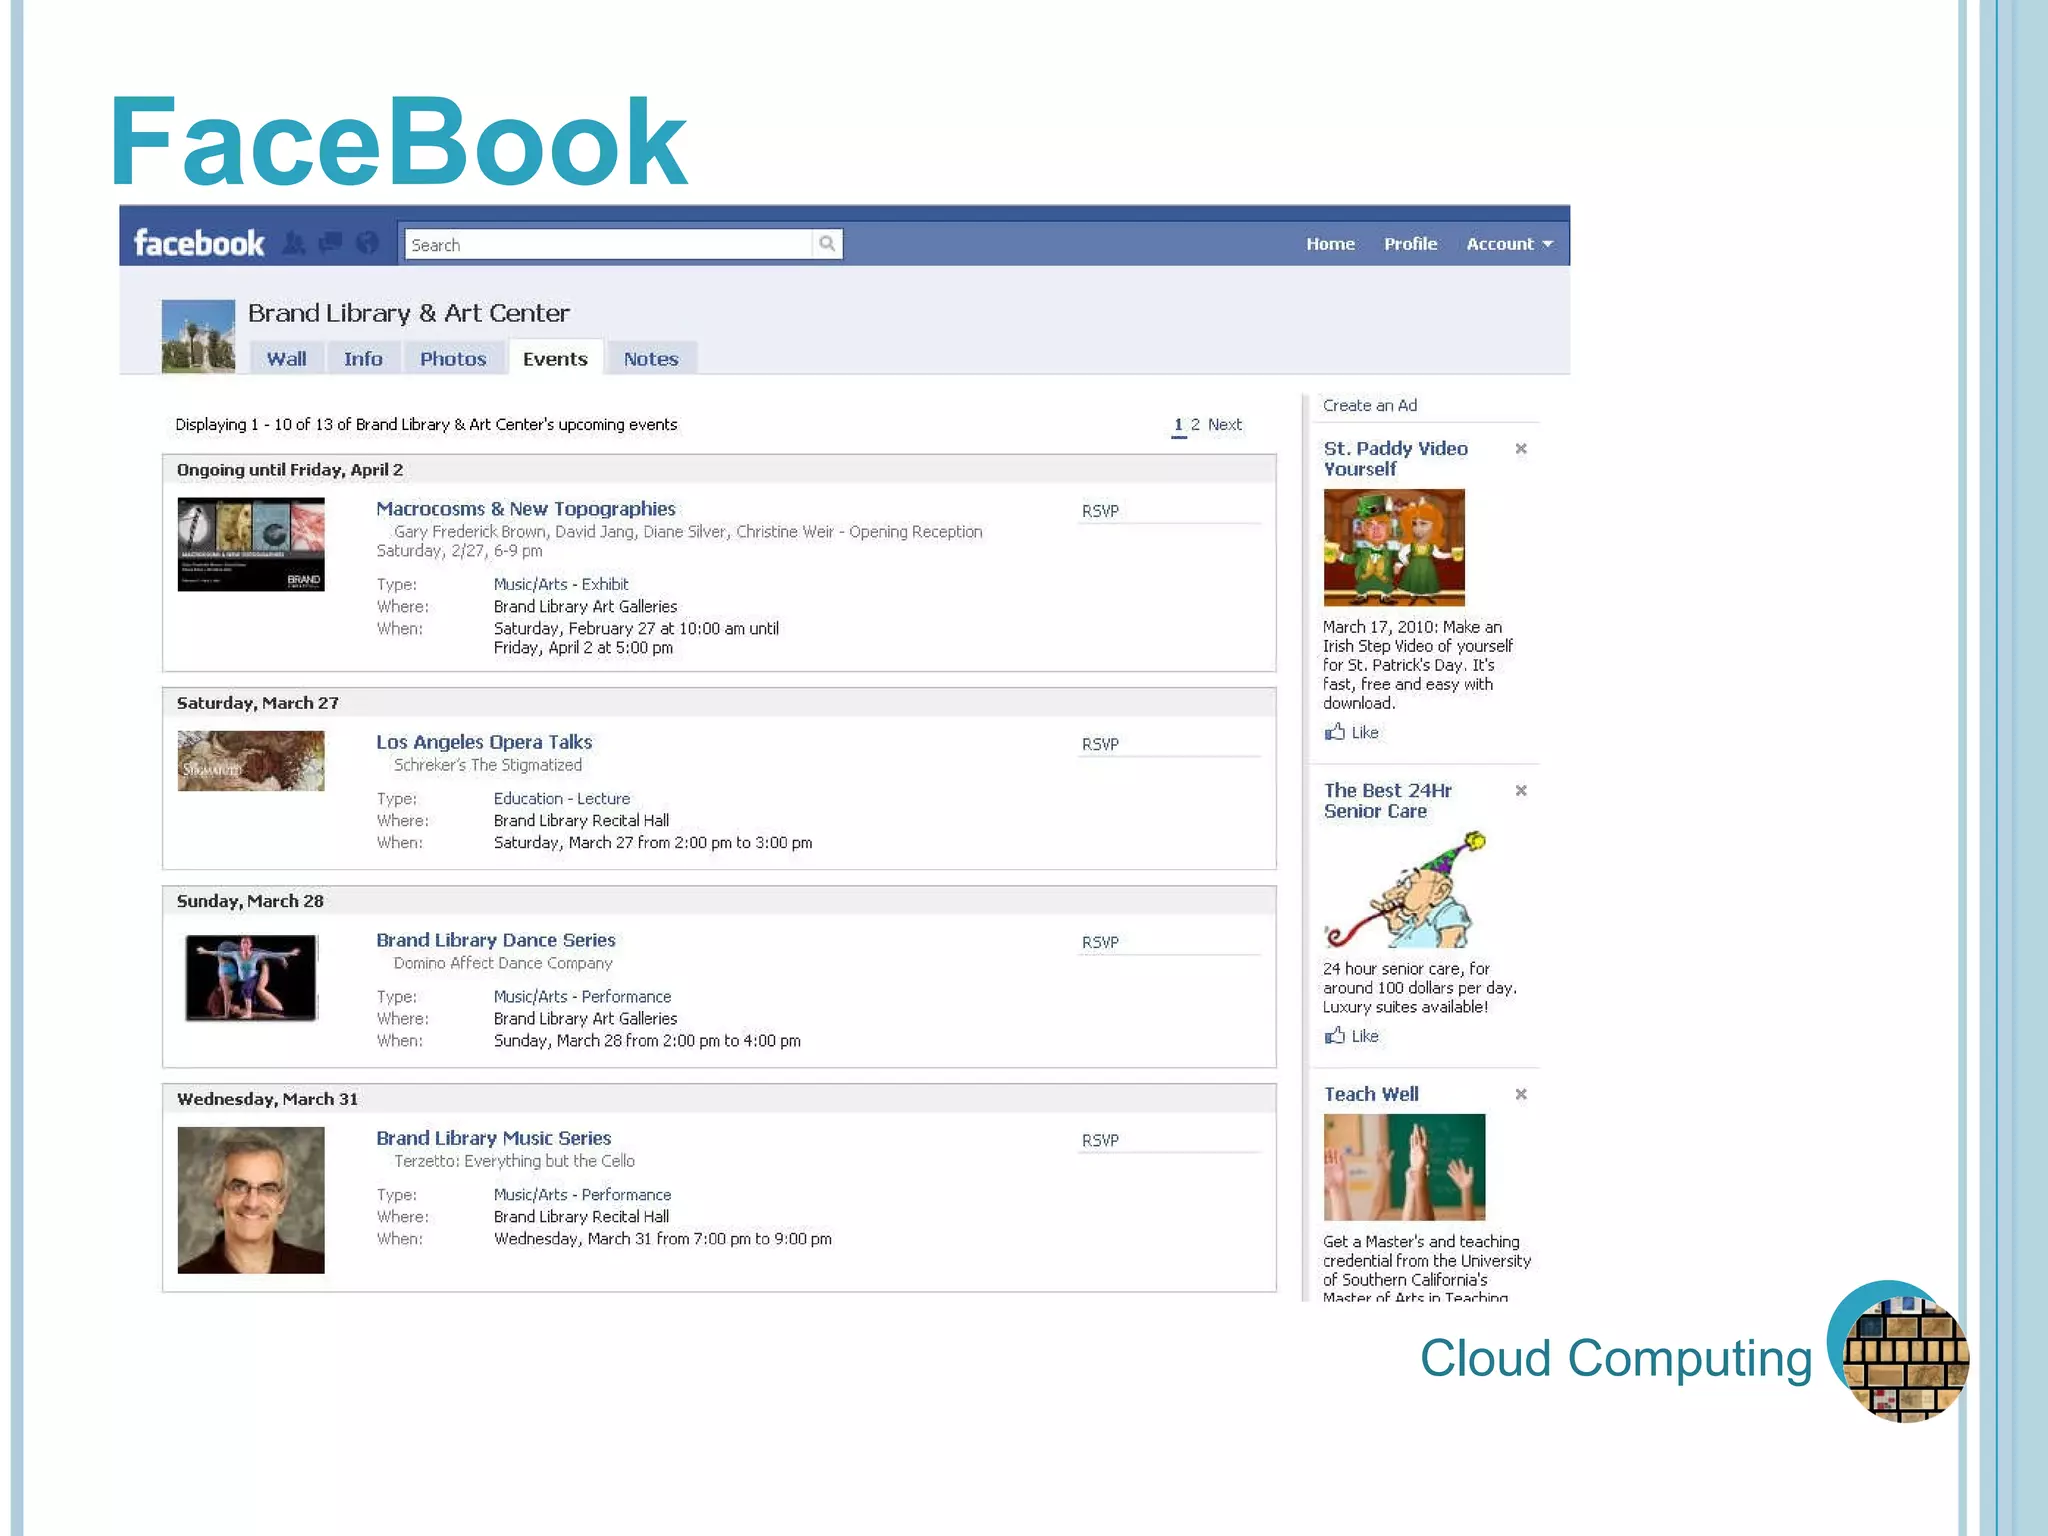2048x1536 pixels.
Task: Go to Home in the top bar
Action: click(x=1330, y=244)
